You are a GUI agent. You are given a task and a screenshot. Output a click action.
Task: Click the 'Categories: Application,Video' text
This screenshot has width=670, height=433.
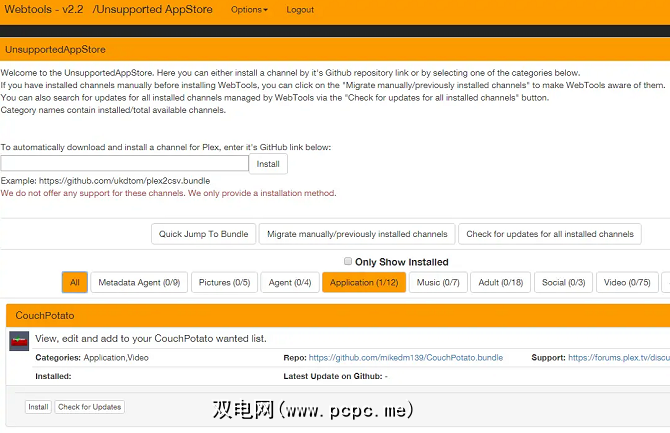point(92,358)
